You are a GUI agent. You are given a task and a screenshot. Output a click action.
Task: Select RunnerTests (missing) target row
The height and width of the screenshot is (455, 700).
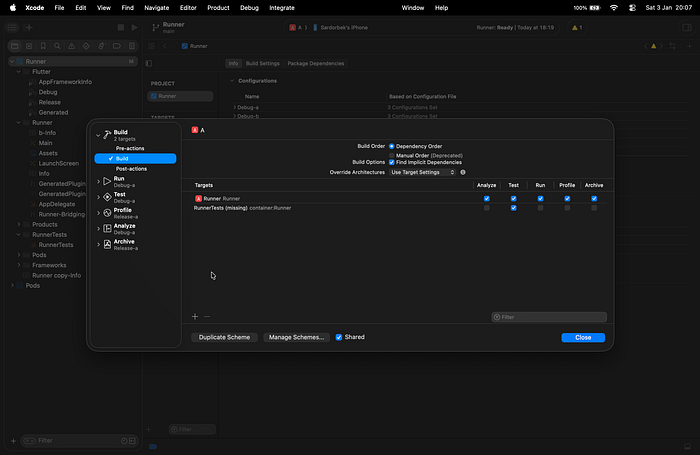click(398, 208)
